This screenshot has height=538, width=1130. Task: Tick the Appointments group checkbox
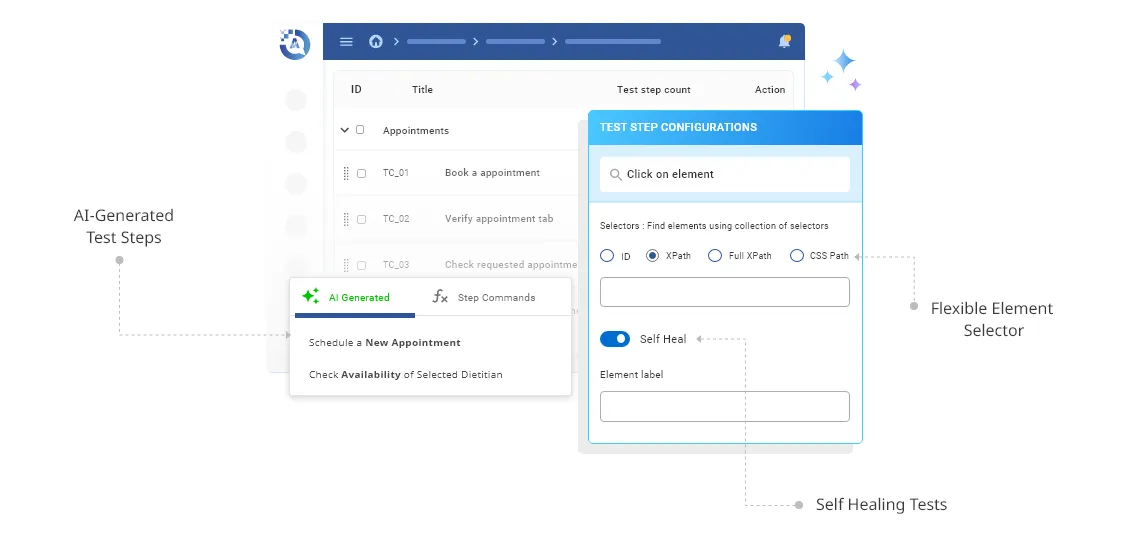(x=360, y=130)
